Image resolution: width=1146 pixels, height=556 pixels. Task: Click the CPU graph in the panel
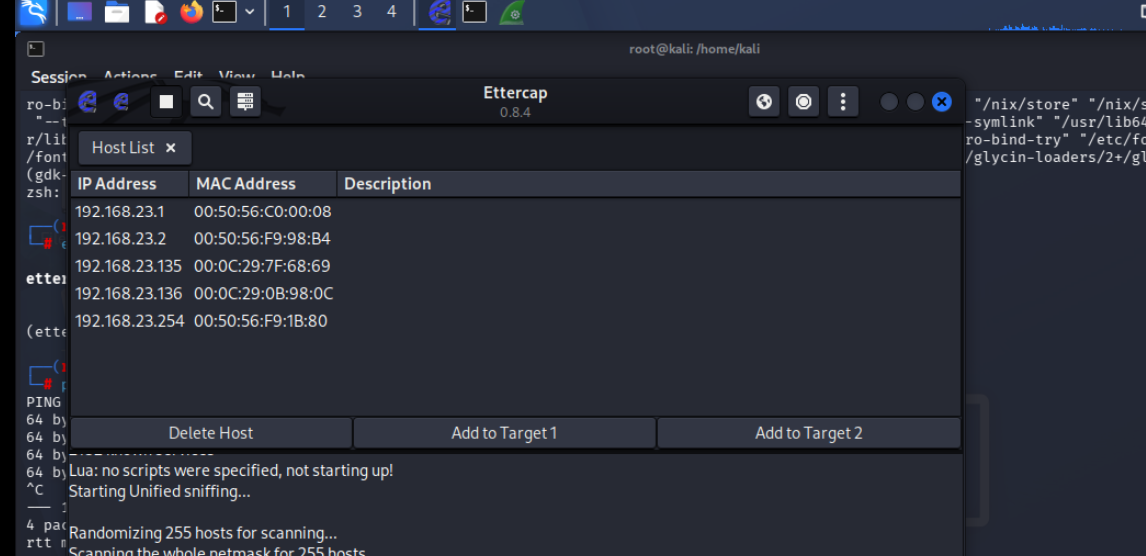coord(1058,28)
